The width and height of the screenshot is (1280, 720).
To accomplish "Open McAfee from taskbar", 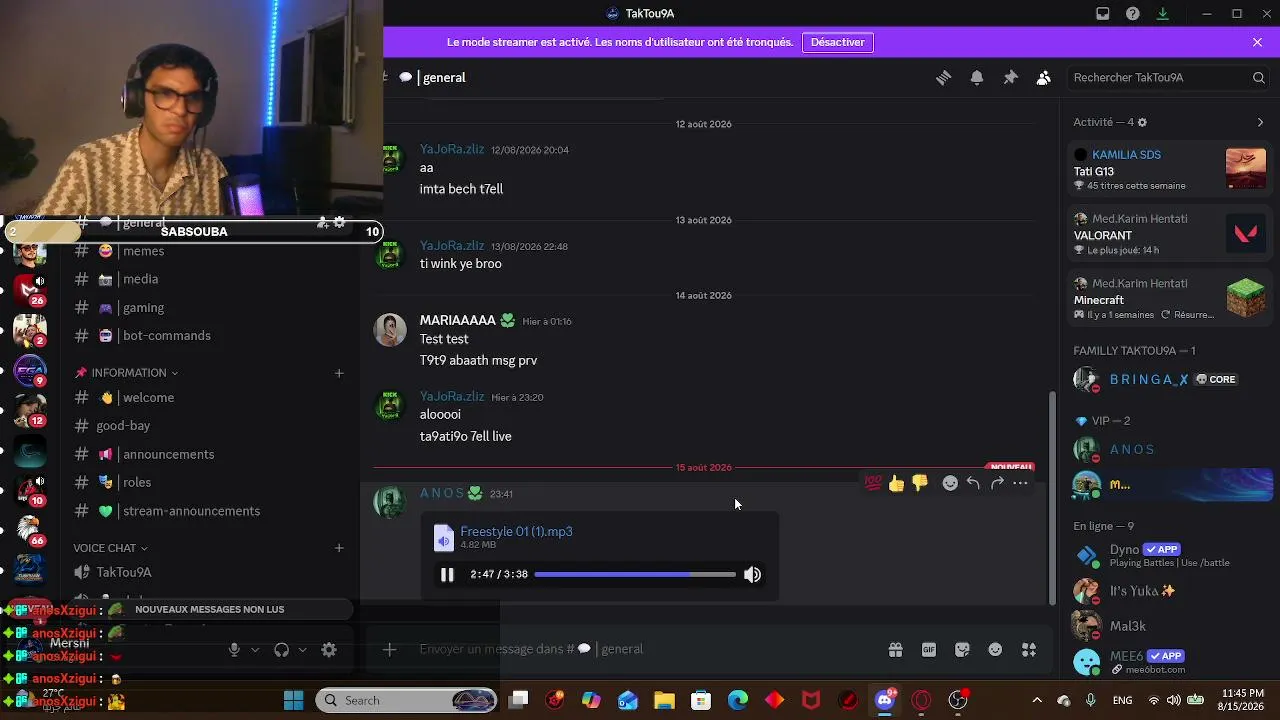I will point(811,701).
